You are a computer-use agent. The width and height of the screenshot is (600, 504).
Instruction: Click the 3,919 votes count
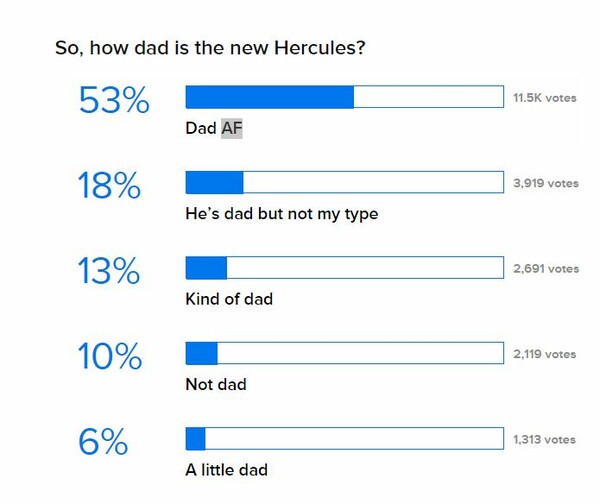[x=546, y=183]
